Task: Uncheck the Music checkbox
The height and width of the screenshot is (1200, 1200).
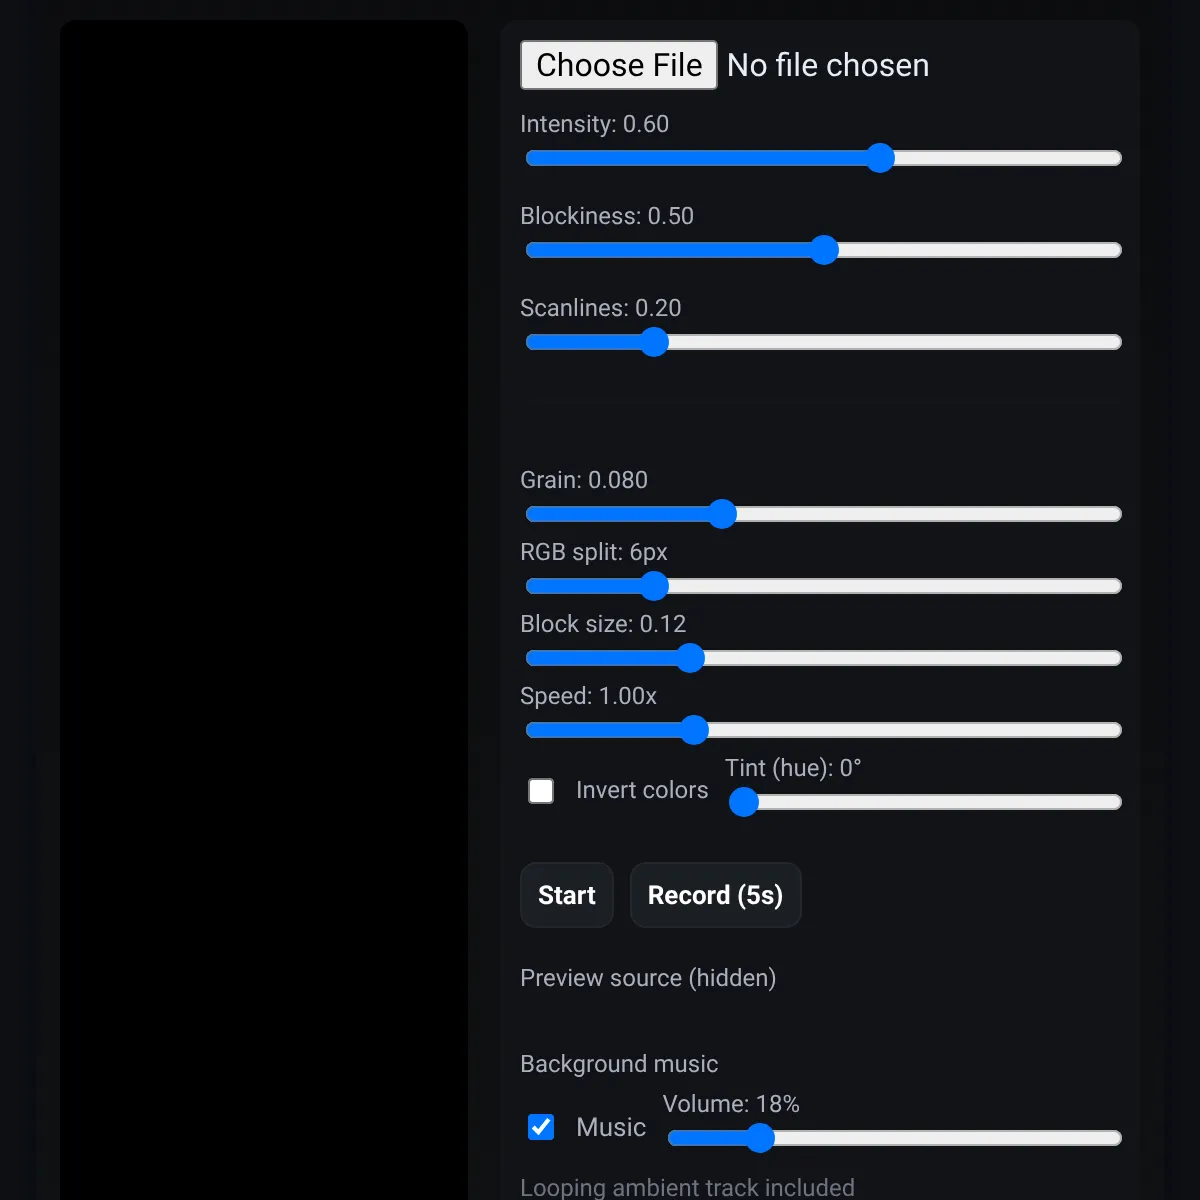Action: [x=541, y=1127]
